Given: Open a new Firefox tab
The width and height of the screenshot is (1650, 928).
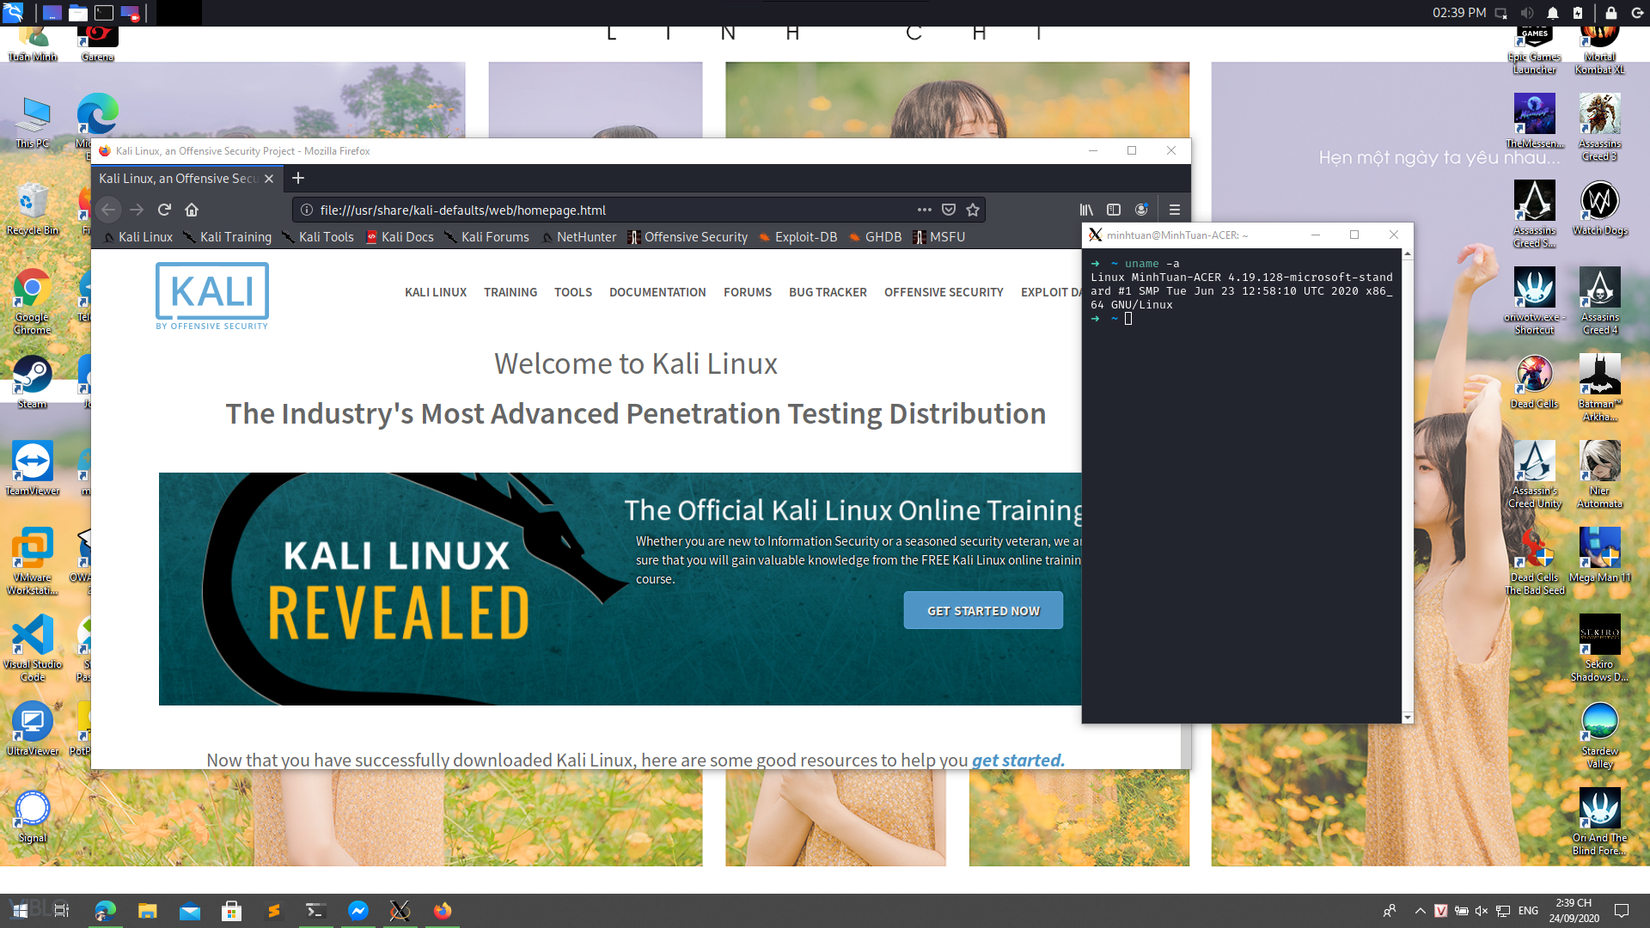Looking at the screenshot, I should pos(298,178).
